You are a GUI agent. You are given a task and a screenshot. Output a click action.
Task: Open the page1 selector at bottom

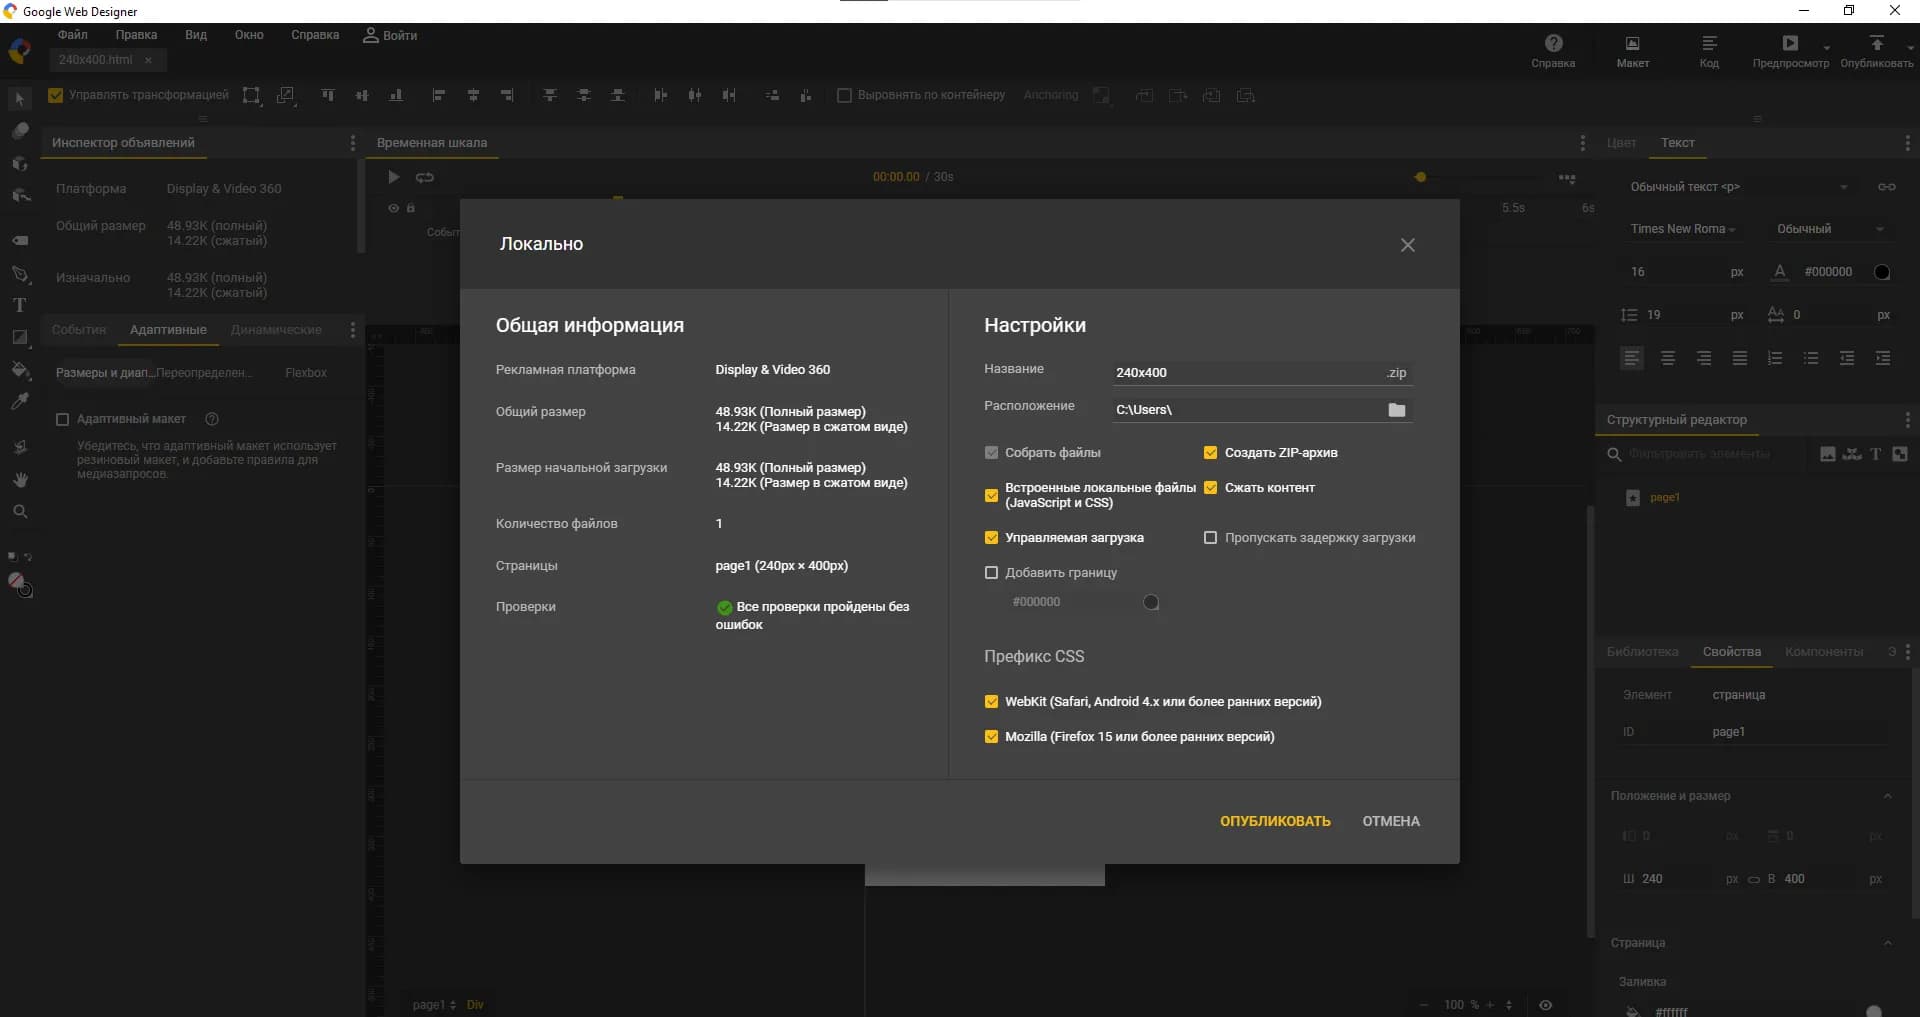[434, 1005]
